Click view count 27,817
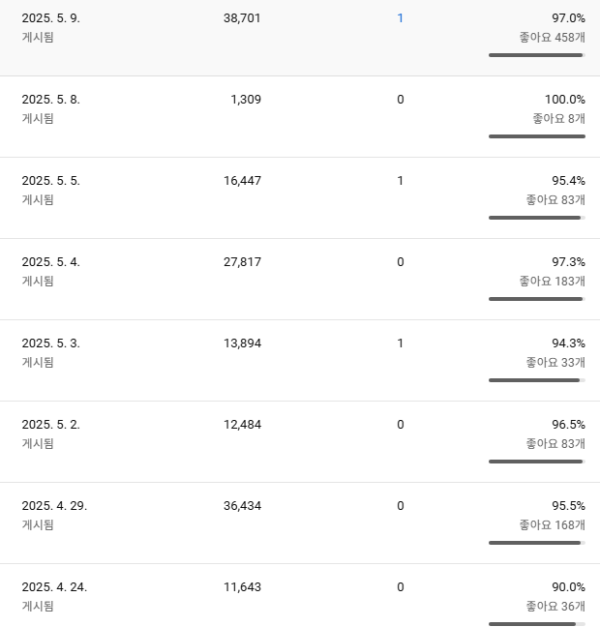 pyautogui.click(x=242, y=261)
